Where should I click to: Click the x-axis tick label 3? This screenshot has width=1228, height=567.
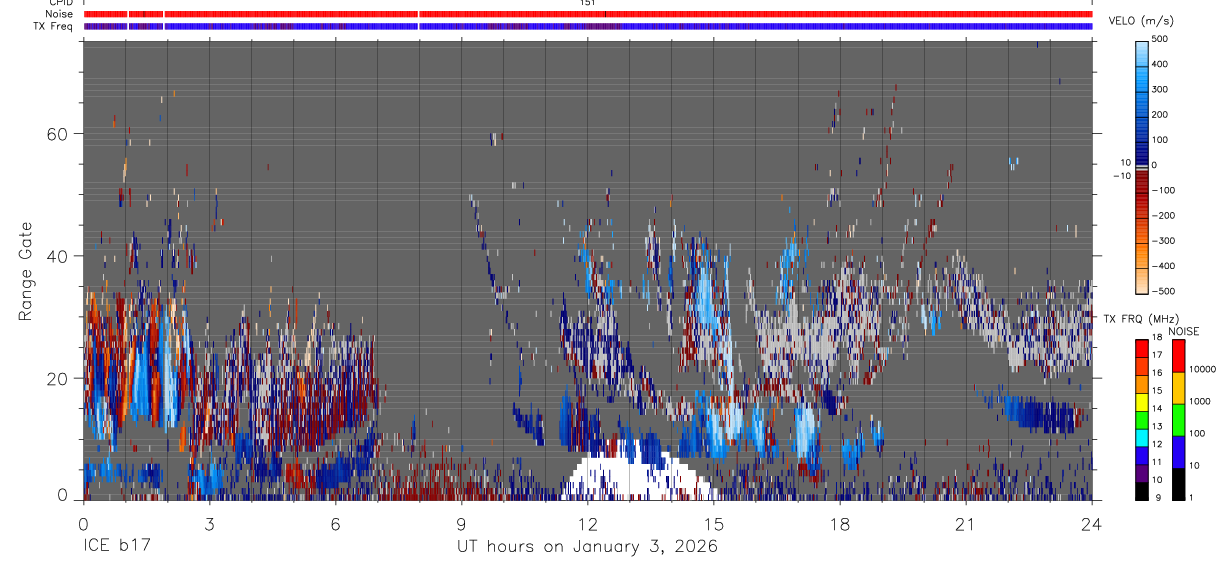click(209, 524)
